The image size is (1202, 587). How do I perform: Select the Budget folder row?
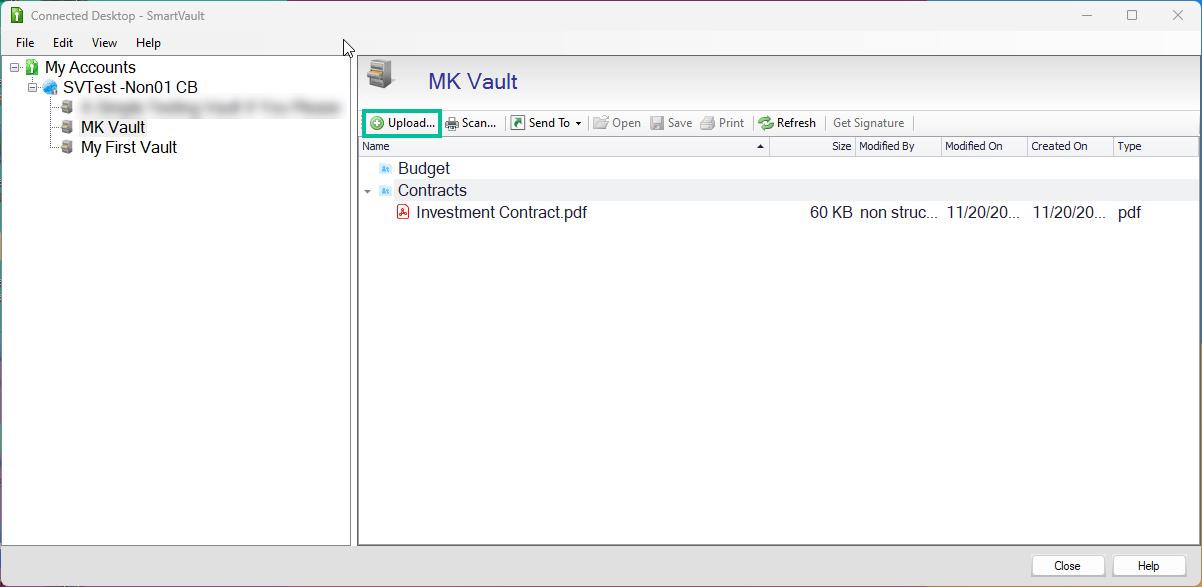778,169
